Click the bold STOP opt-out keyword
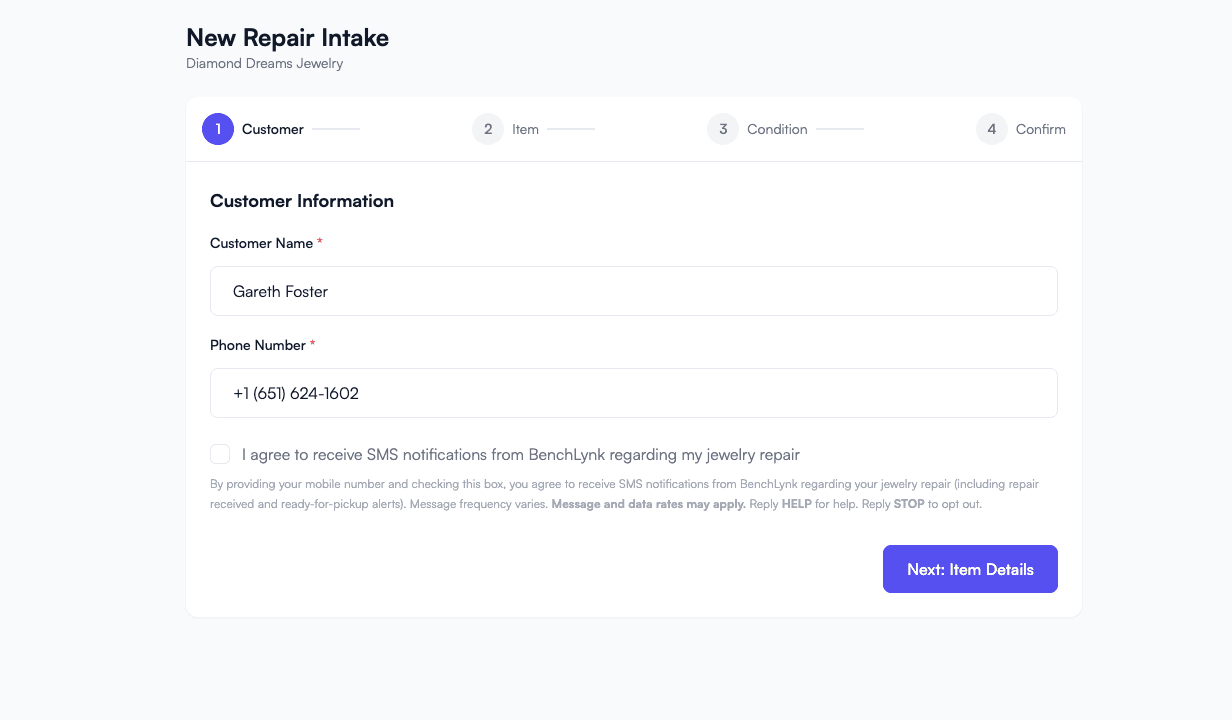1232x720 pixels. pyautogui.click(x=909, y=503)
